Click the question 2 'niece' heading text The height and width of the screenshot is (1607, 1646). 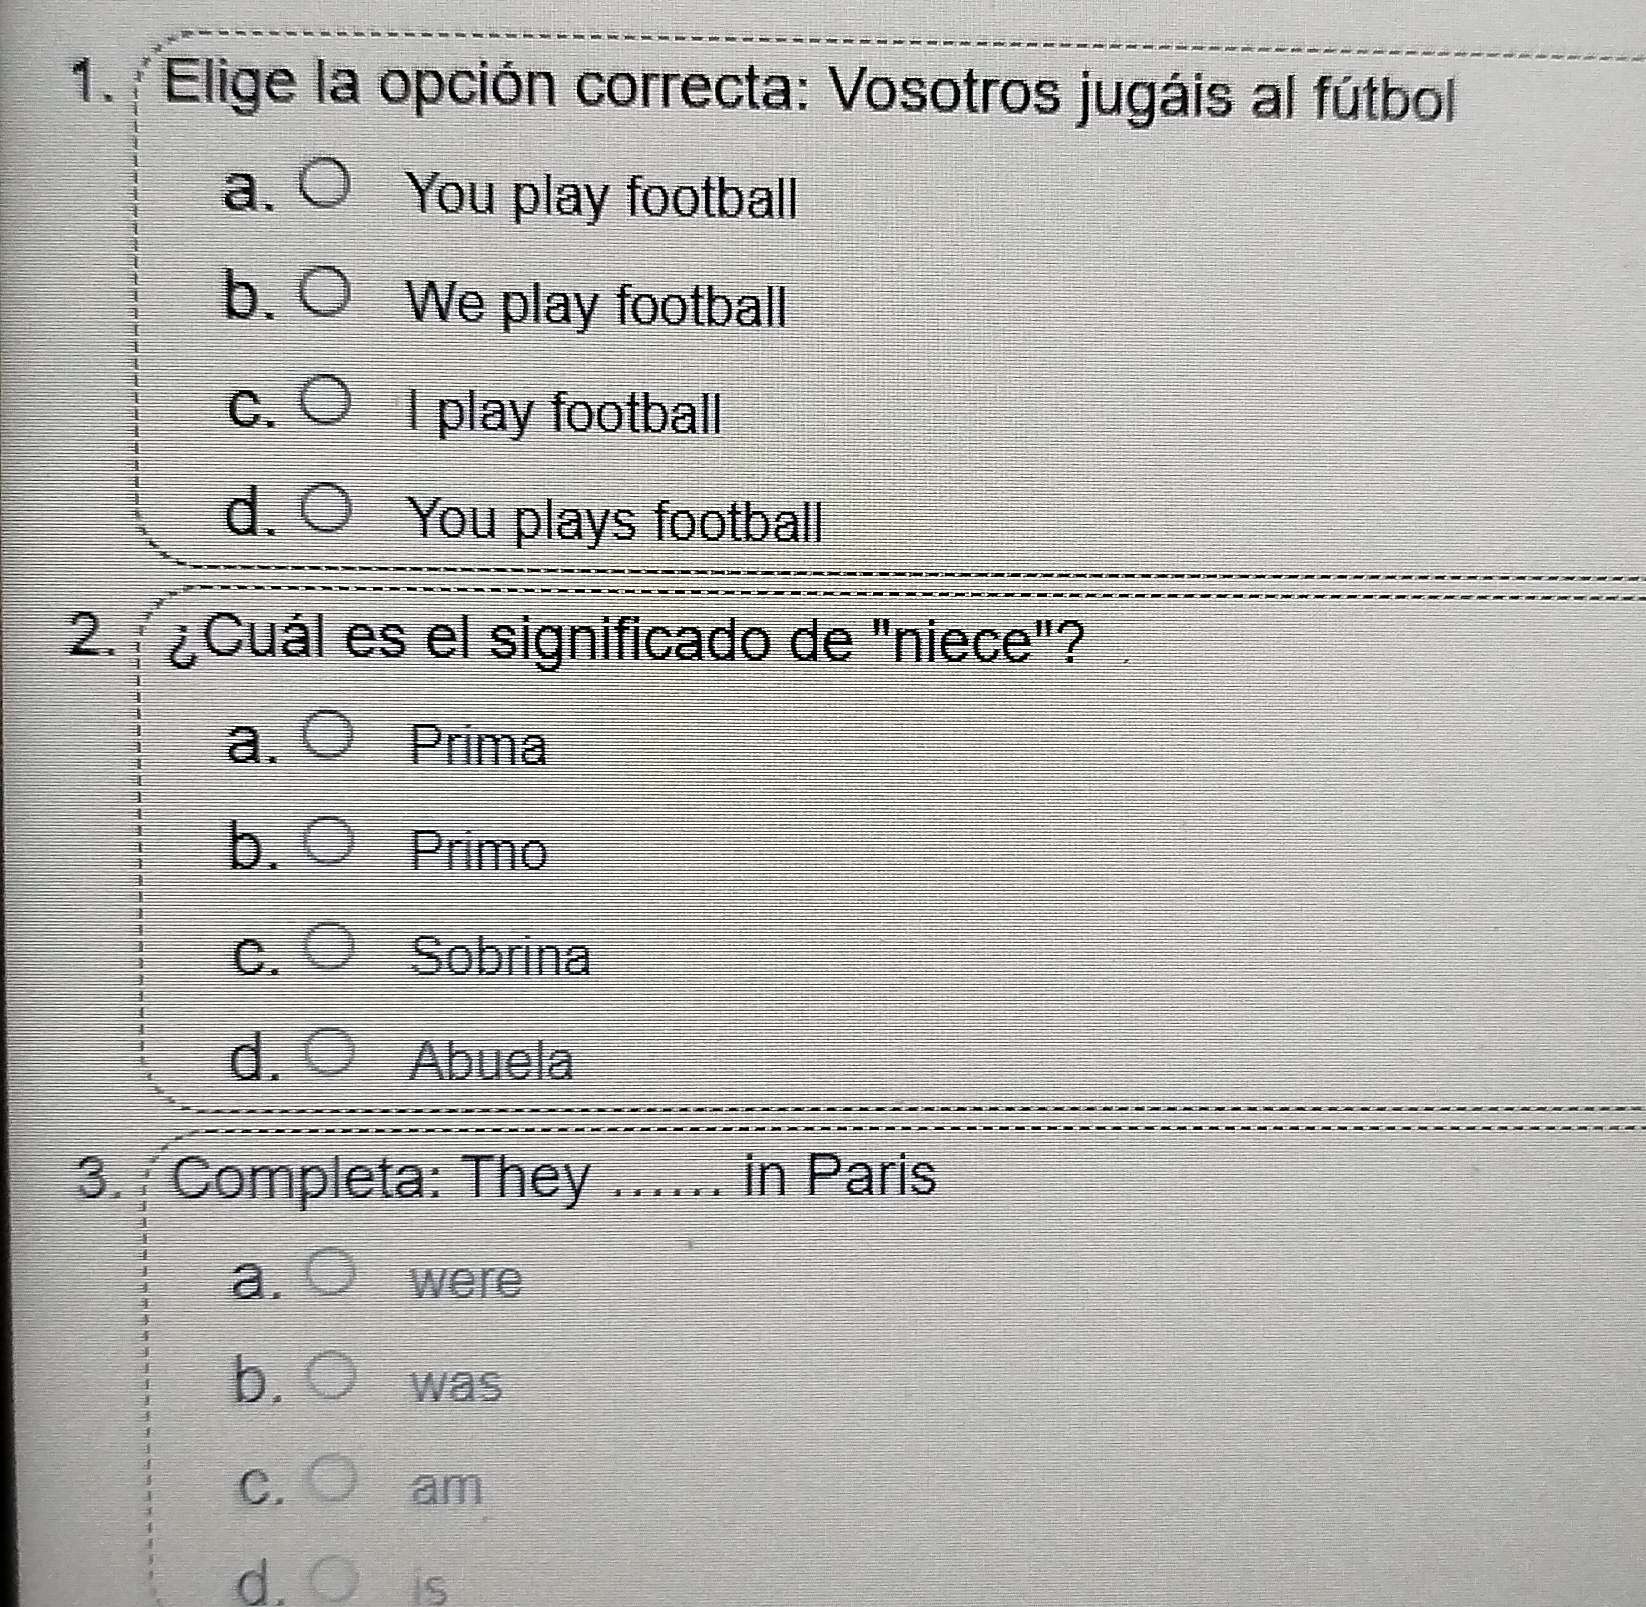(628, 643)
